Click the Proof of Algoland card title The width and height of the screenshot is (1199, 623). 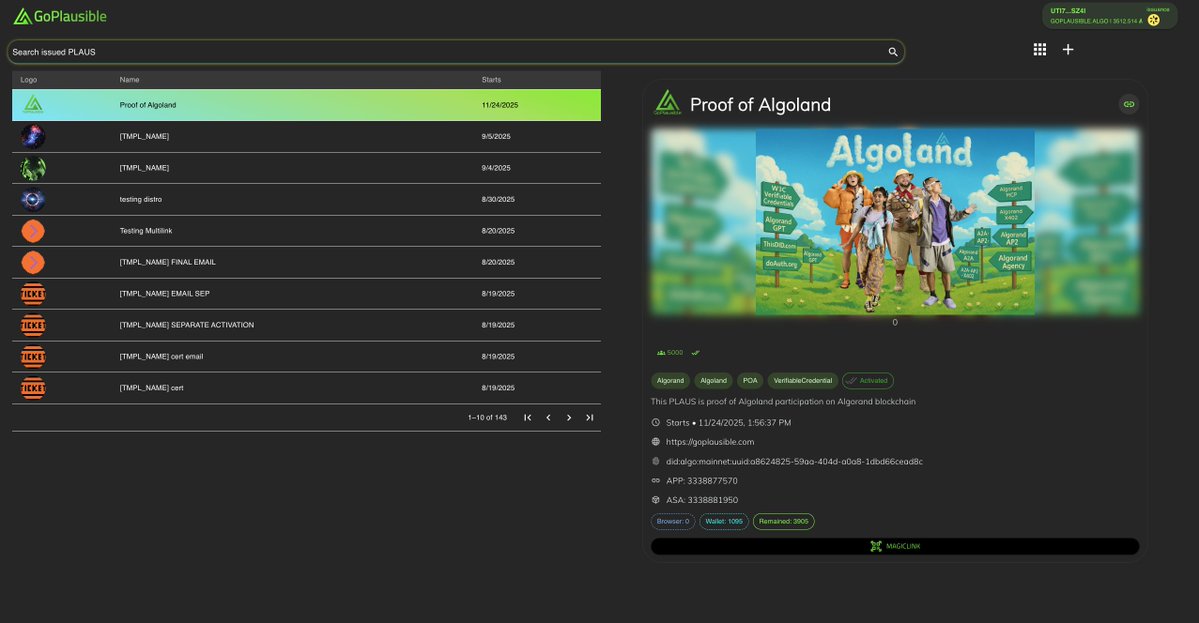click(x=760, y=105)
